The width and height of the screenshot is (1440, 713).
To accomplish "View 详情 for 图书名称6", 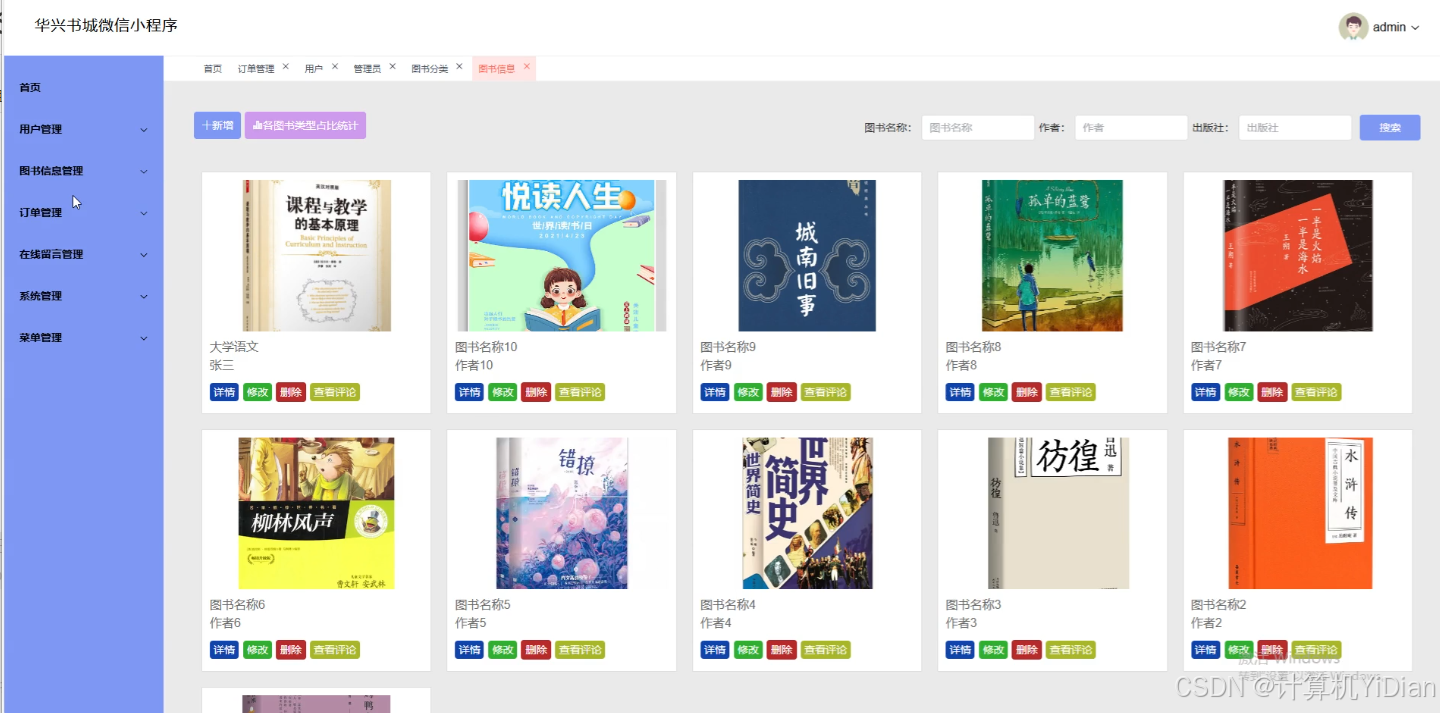I will pyautogui.click(x=224, y=650).
